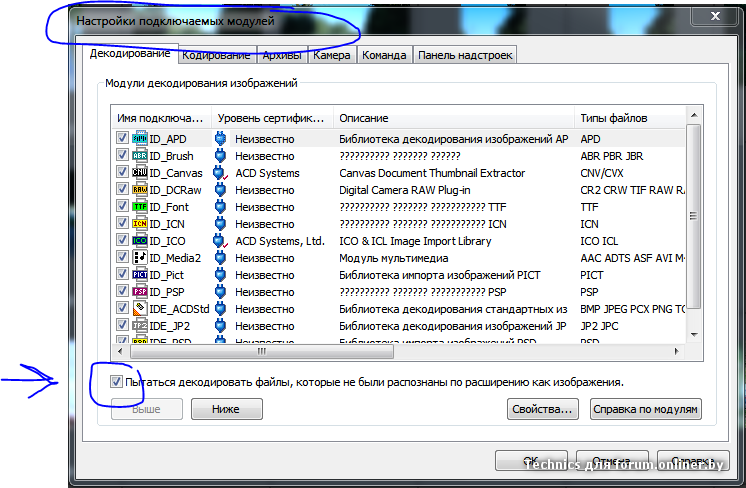Open plugin Свойства... dialog
The image size is (746, 488).
(x=542, y=409)
